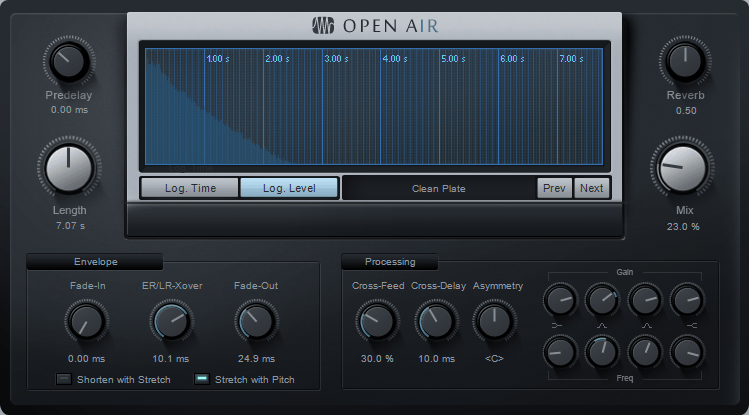Image resolution: width=749 pixels, height=415 pixels.
Task: Click the OPEN AIR title text
Action: pyautogui.click(x=390, y=26)
